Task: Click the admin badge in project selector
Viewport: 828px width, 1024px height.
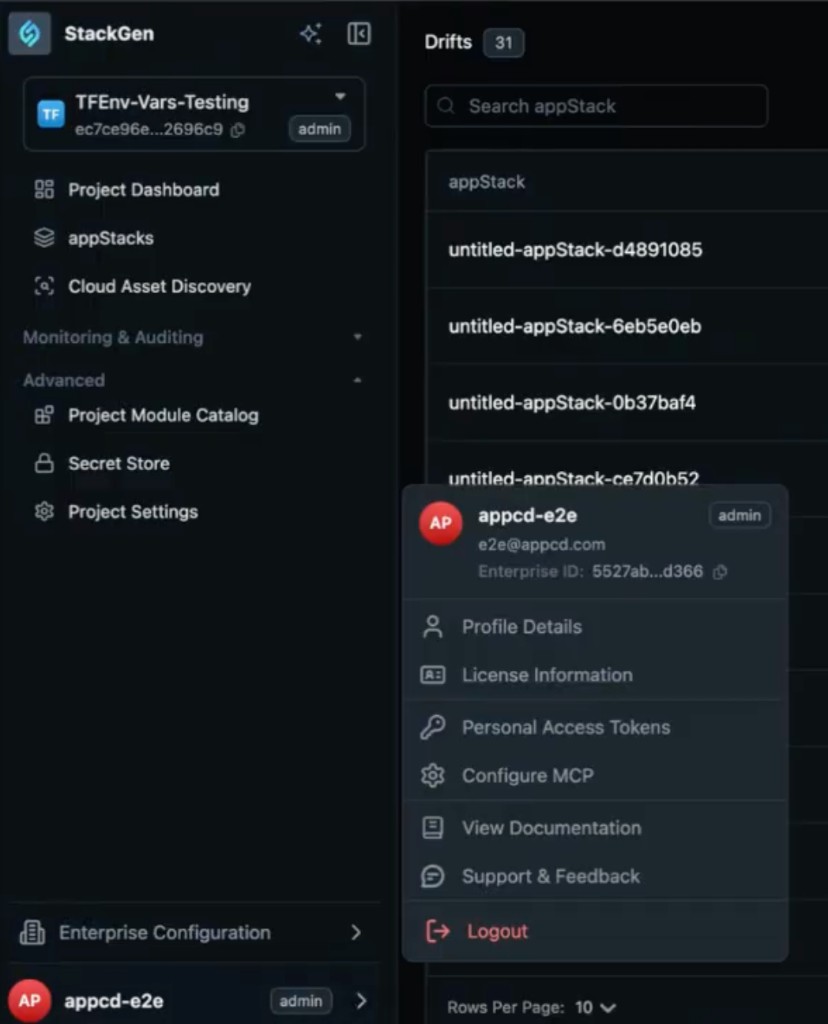Action: pyautogui.click(x=319, y=129)
